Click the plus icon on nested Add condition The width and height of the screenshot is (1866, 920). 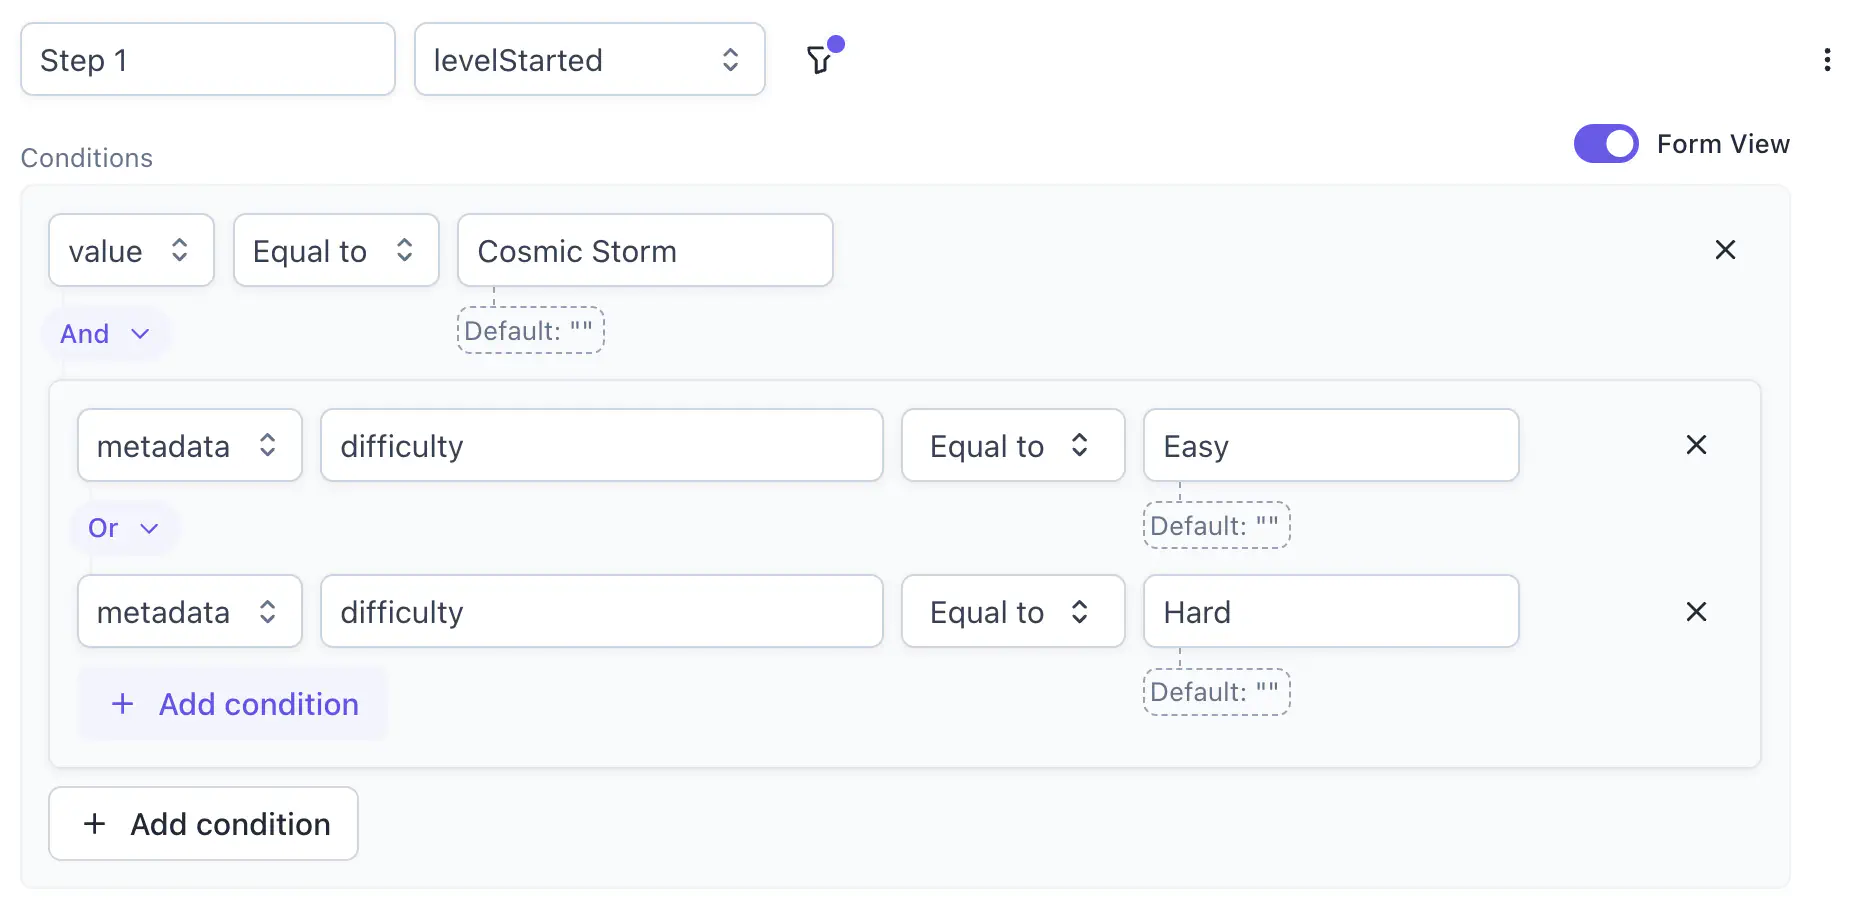(x=122, y=704)
